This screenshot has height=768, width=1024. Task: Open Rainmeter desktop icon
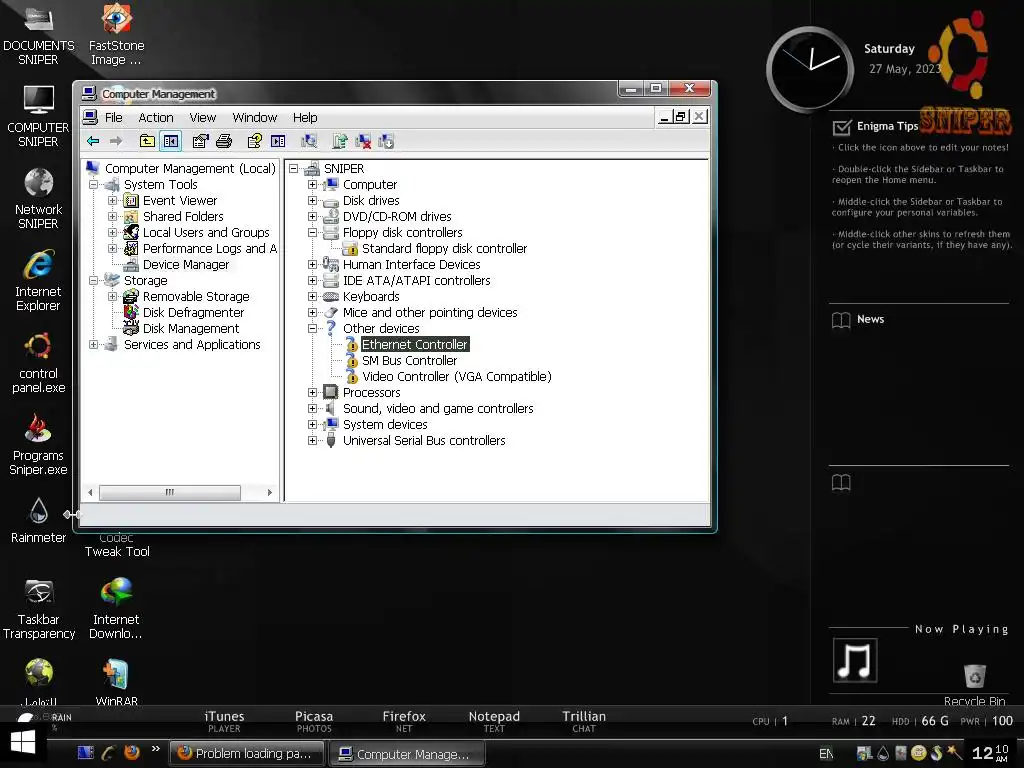[x=38, y=520]
